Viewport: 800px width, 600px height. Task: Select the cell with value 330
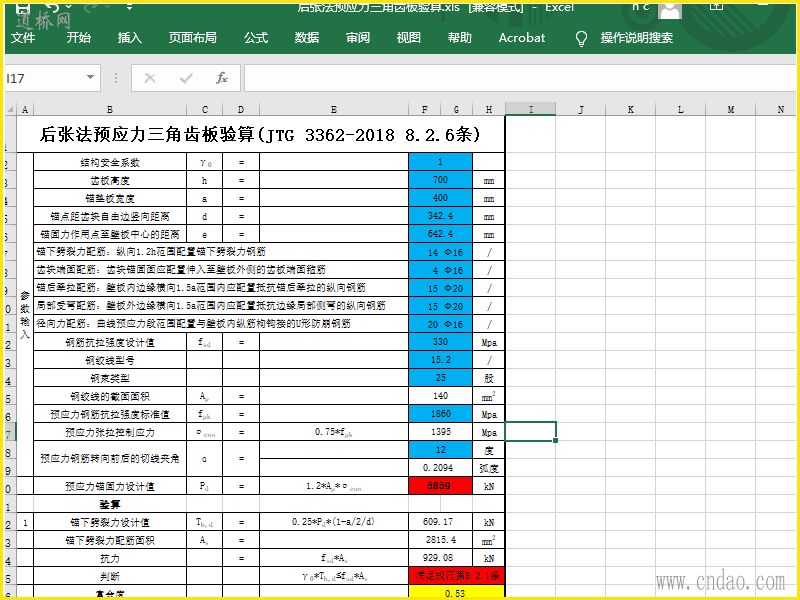pyautogui.click(x=440, y=342)
